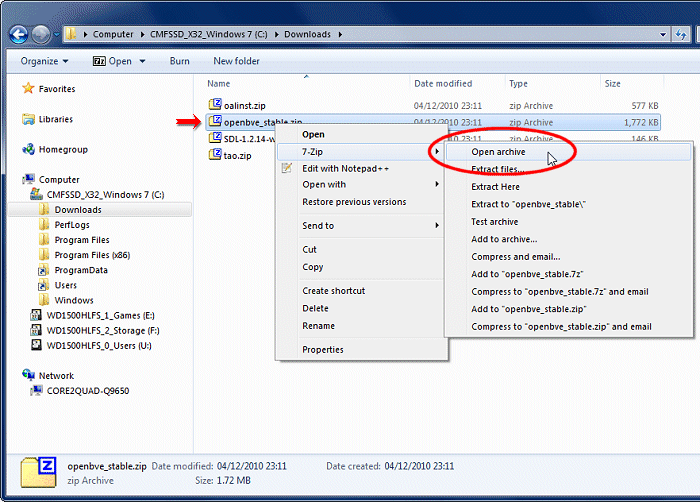Sort by the Type column header
Screen dimensions: 700x502
518,84
